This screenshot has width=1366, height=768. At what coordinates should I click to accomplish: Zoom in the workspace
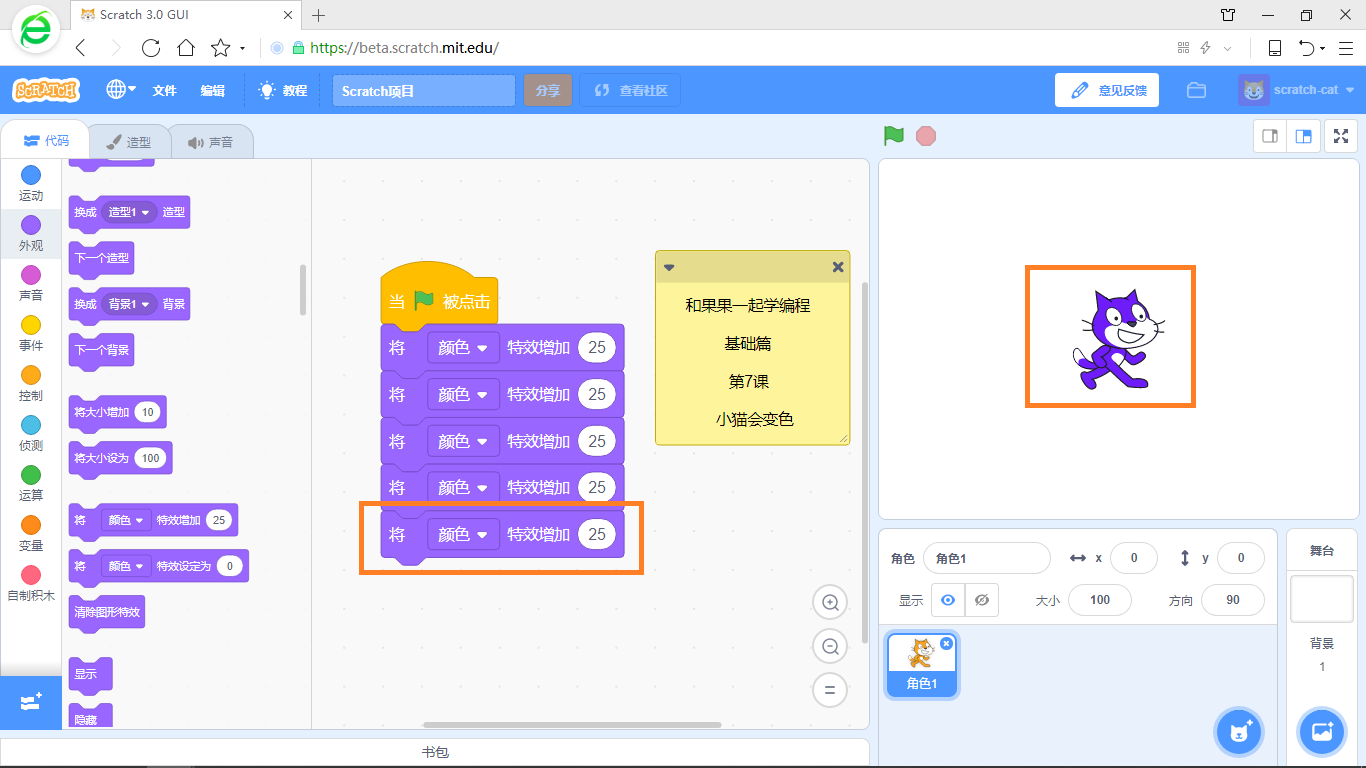click(x=829, y=603)
